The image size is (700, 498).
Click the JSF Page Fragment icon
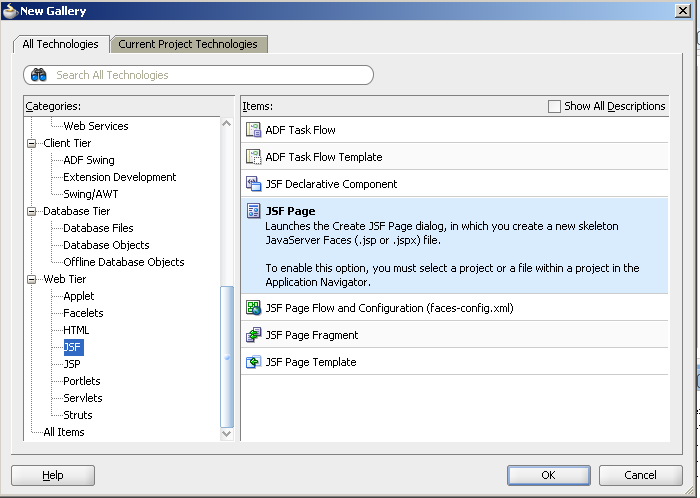[x=254, y=335]
